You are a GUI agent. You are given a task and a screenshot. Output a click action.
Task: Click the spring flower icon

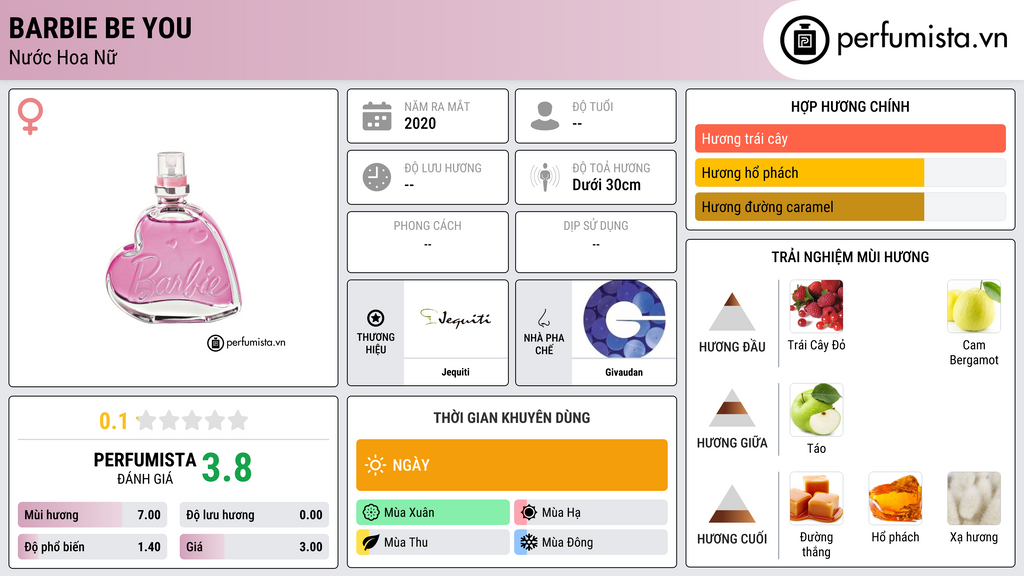click(371, 513)
